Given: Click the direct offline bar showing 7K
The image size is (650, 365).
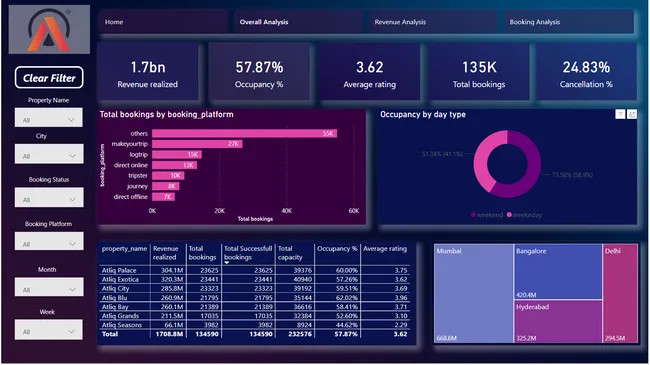Looking at the screenshot, I should point(163,197).
